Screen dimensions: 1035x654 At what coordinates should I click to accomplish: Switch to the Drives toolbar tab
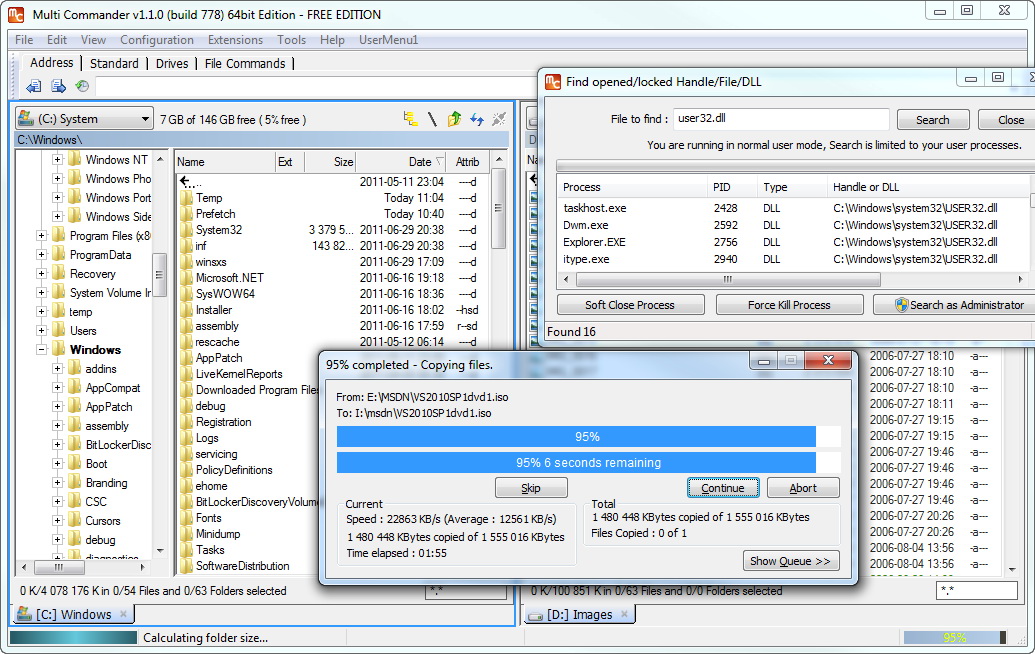click(x=172, y=63)
